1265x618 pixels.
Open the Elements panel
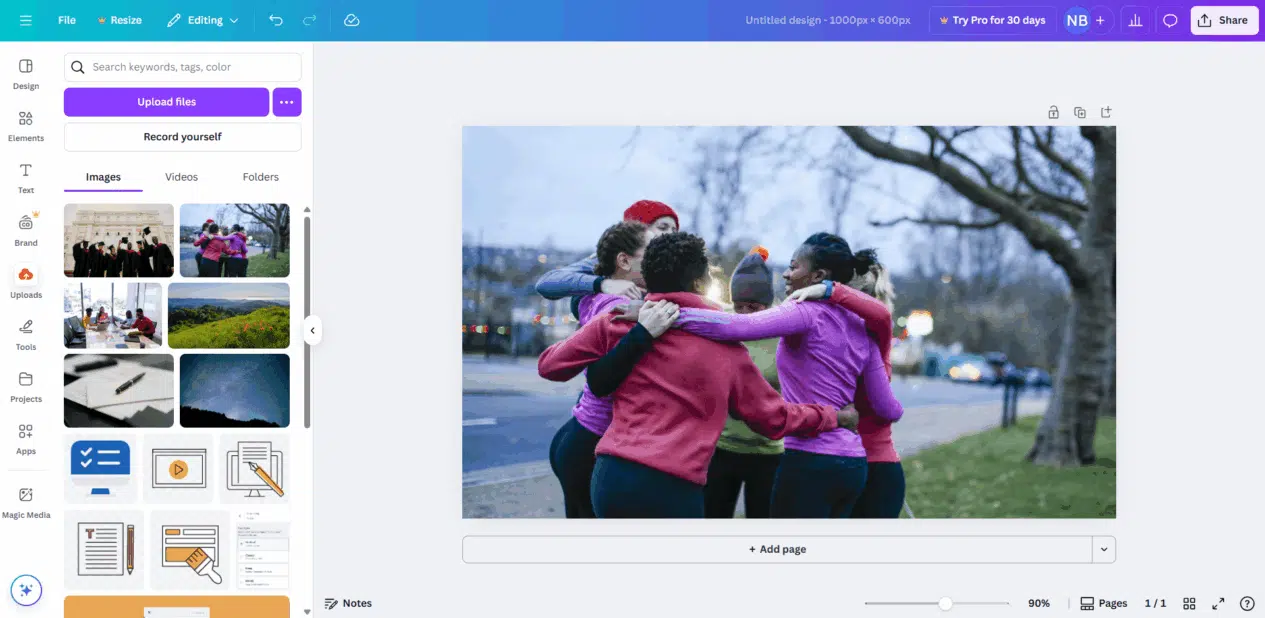(25, 123)
